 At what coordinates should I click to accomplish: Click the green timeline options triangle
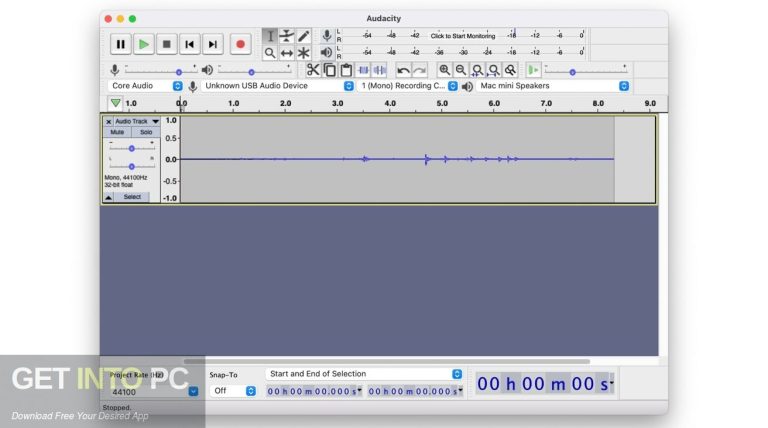click(x=115, y=103)
